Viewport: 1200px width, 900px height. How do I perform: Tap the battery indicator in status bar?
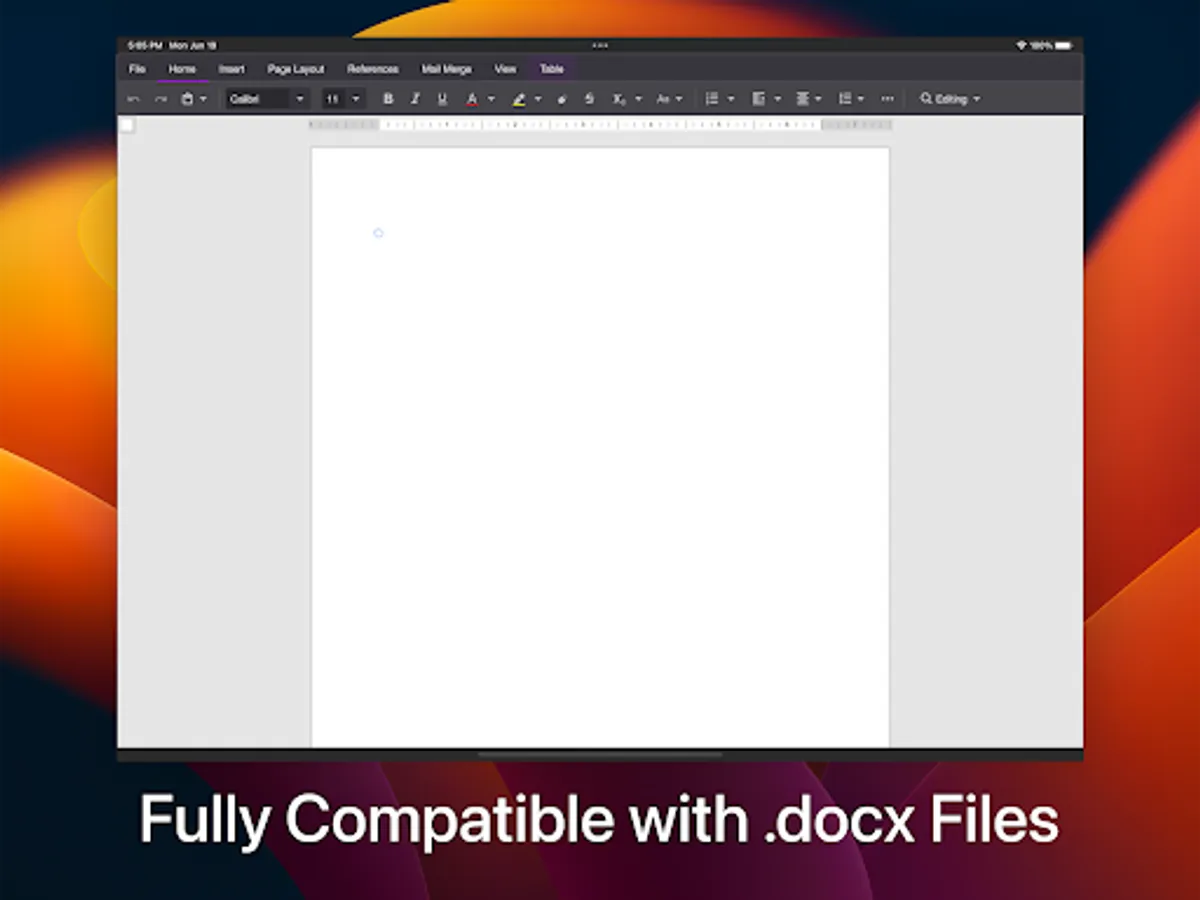1063,45
